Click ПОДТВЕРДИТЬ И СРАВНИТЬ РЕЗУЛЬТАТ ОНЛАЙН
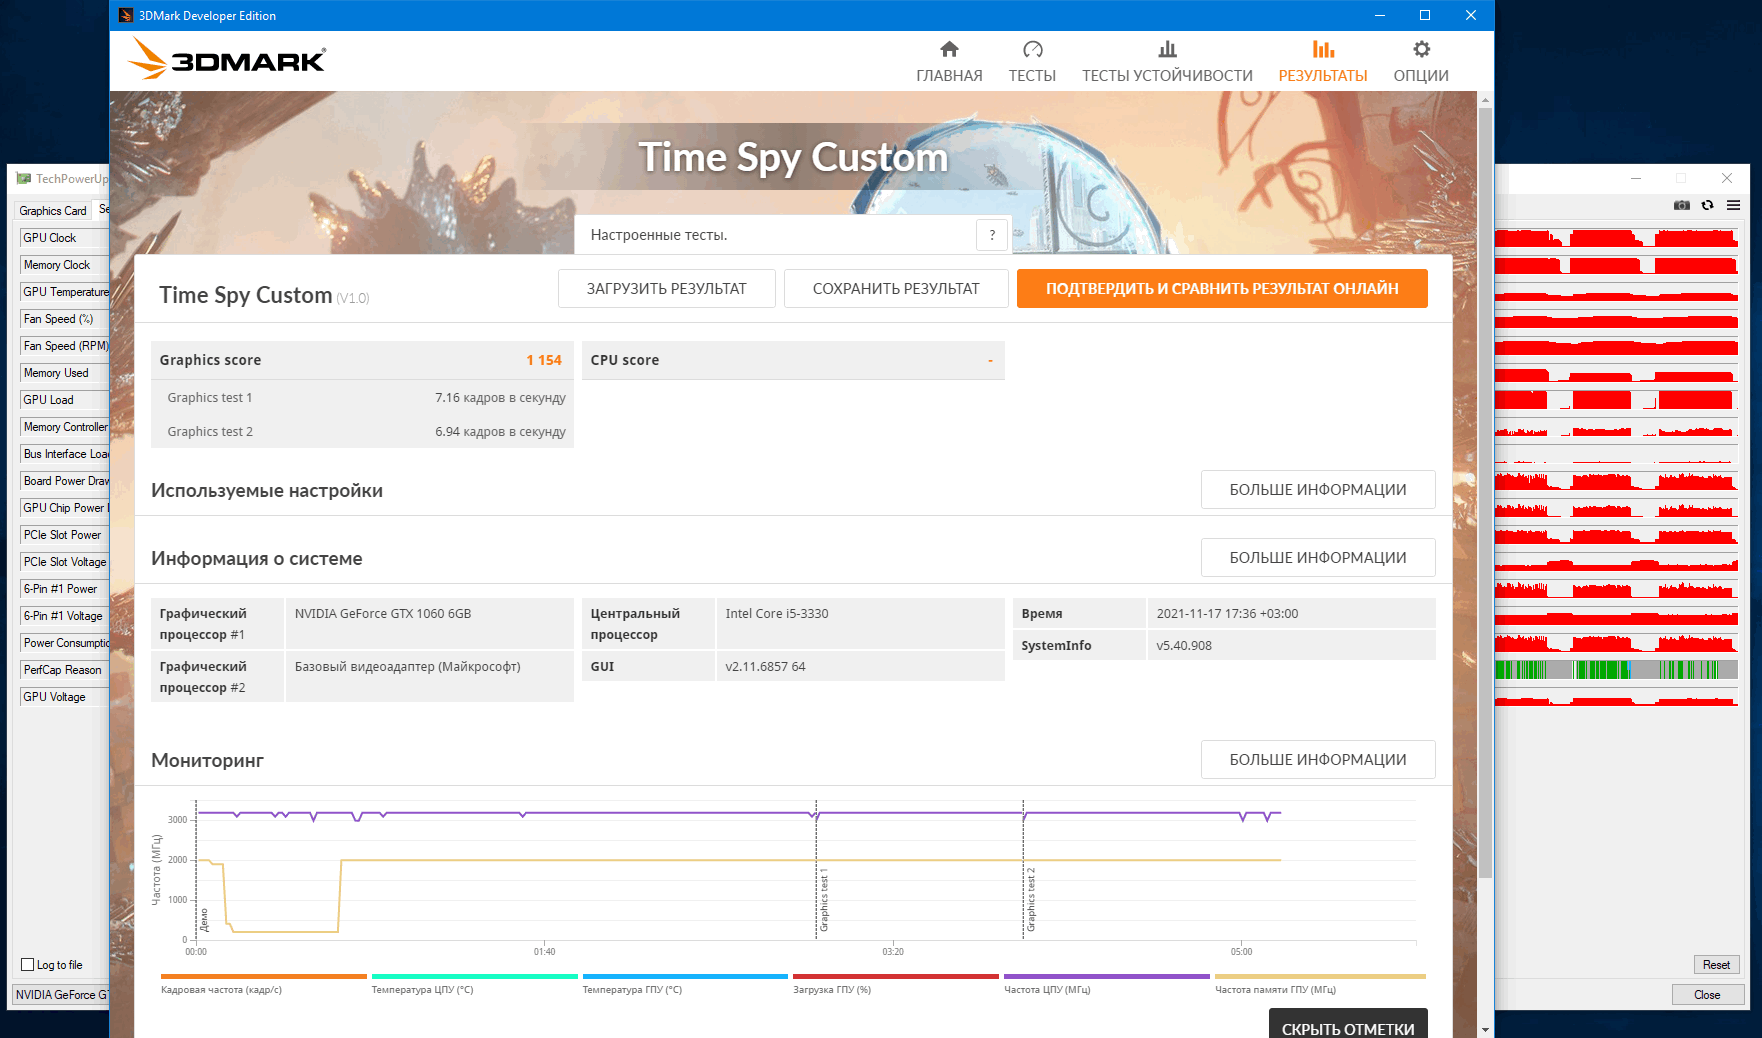1762x1038 pixels. point(1222,289)
